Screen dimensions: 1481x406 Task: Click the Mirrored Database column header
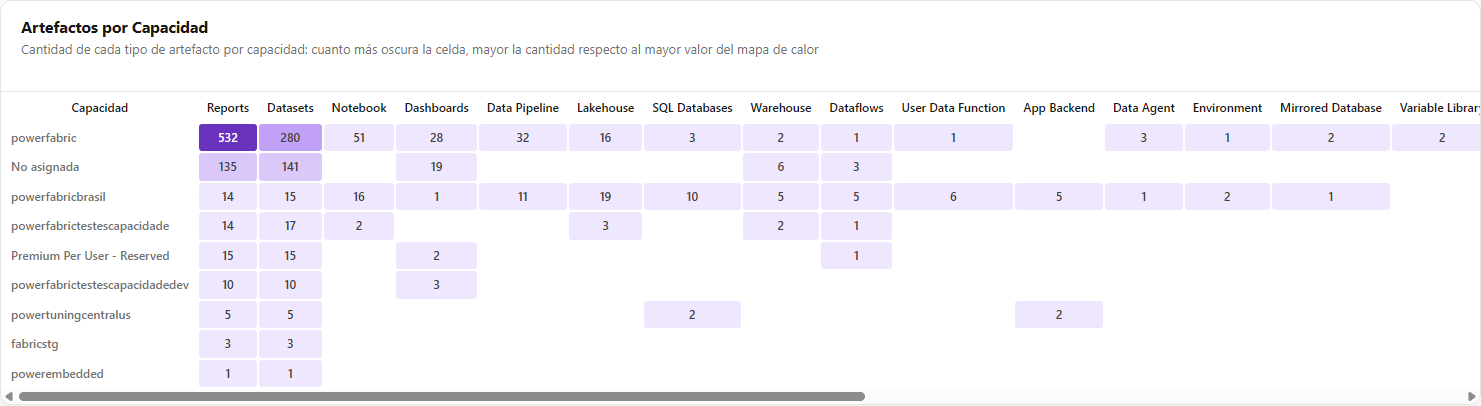(1331, 108)
